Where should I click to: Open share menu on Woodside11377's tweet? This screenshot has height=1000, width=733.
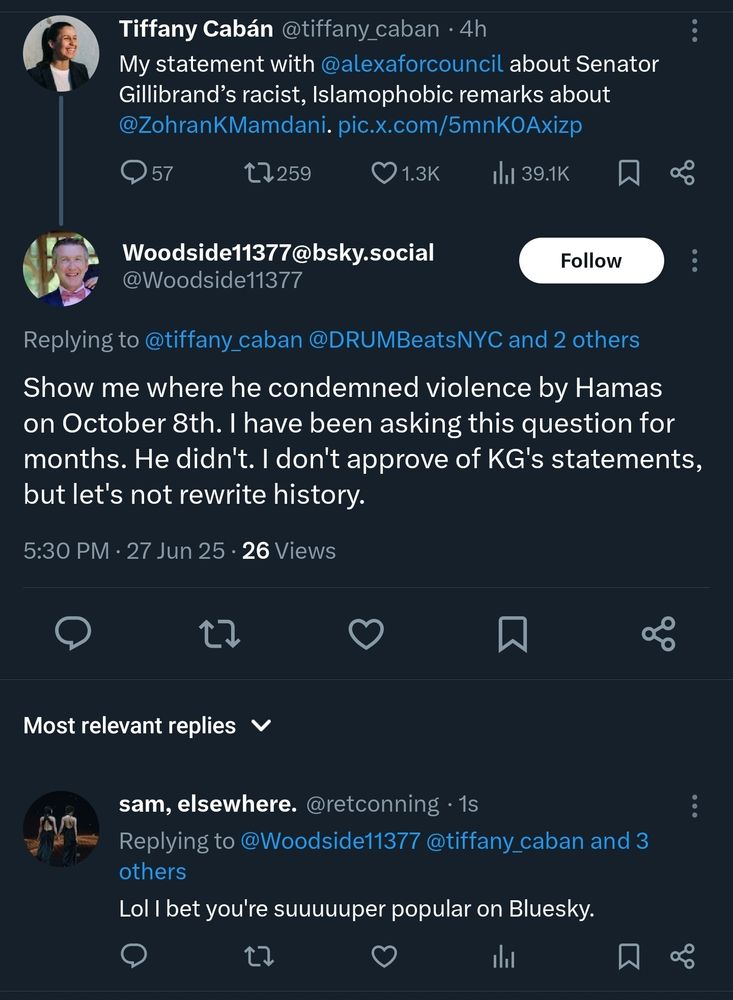coord(659,633)
